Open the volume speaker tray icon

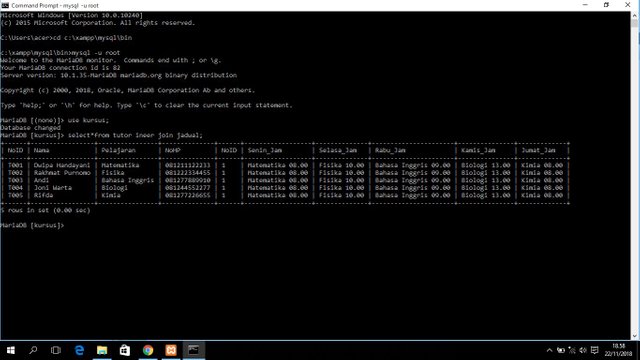[x=583, y=350]
